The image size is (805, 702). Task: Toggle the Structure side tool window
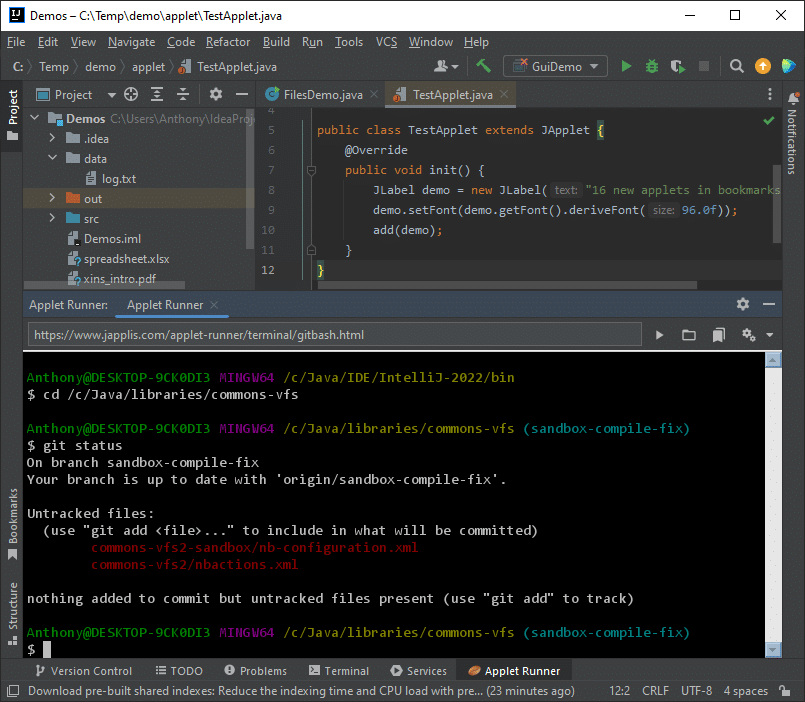pos(13,613)
